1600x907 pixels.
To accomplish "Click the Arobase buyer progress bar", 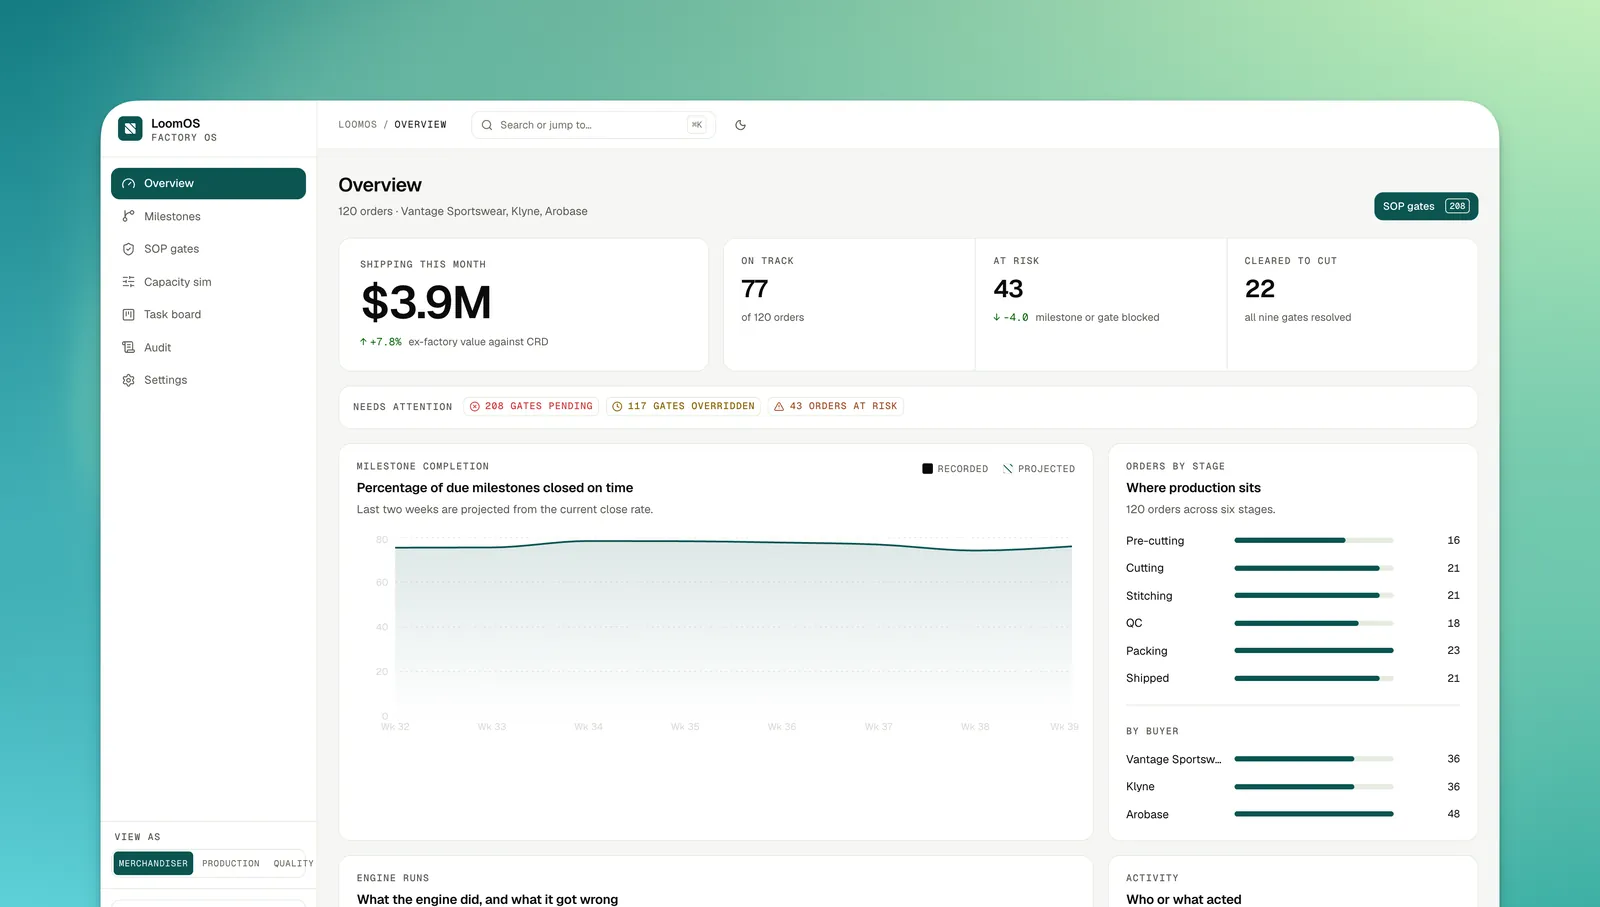I will 1314,814.
